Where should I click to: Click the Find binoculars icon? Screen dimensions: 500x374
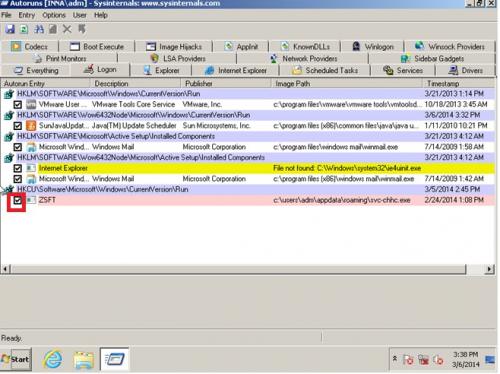39,29
